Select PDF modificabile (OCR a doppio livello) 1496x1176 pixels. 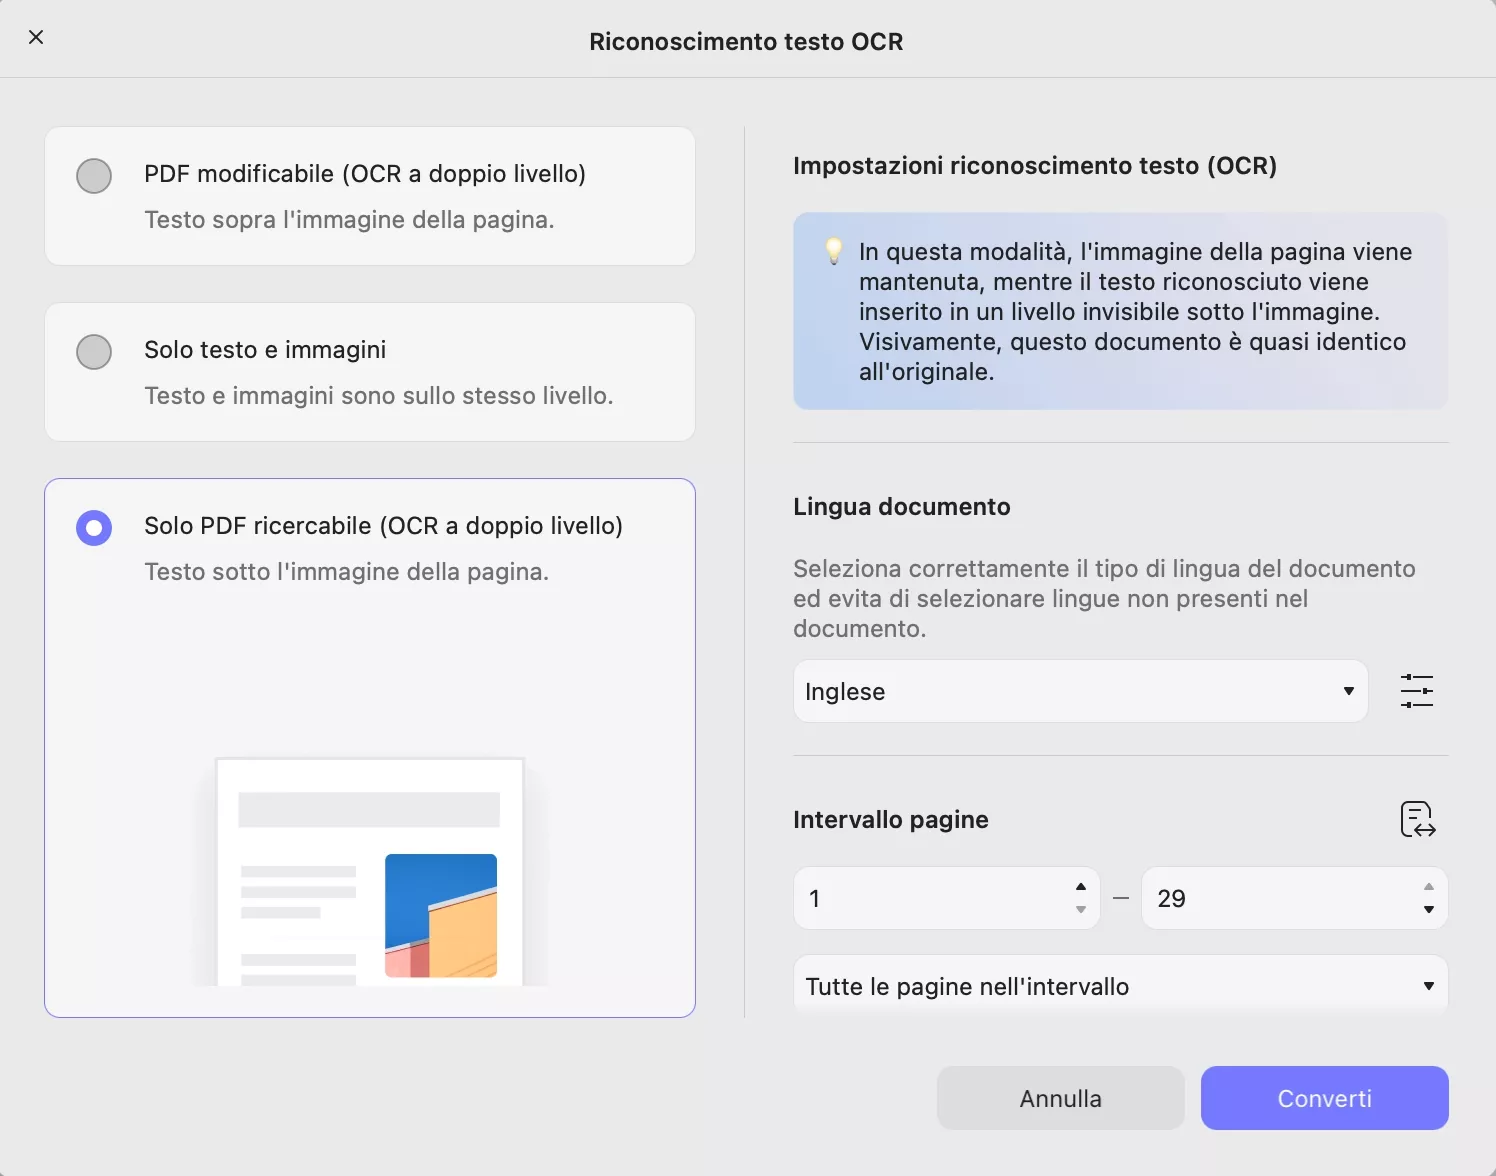93,175
